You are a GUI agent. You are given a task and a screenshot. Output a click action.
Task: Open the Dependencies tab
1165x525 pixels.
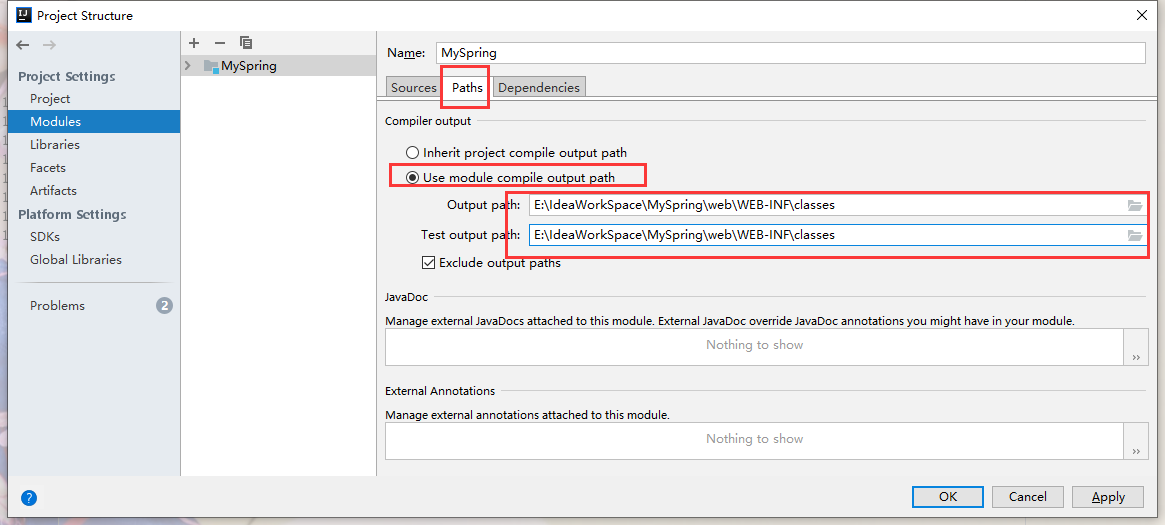click(x=538, y=88)
